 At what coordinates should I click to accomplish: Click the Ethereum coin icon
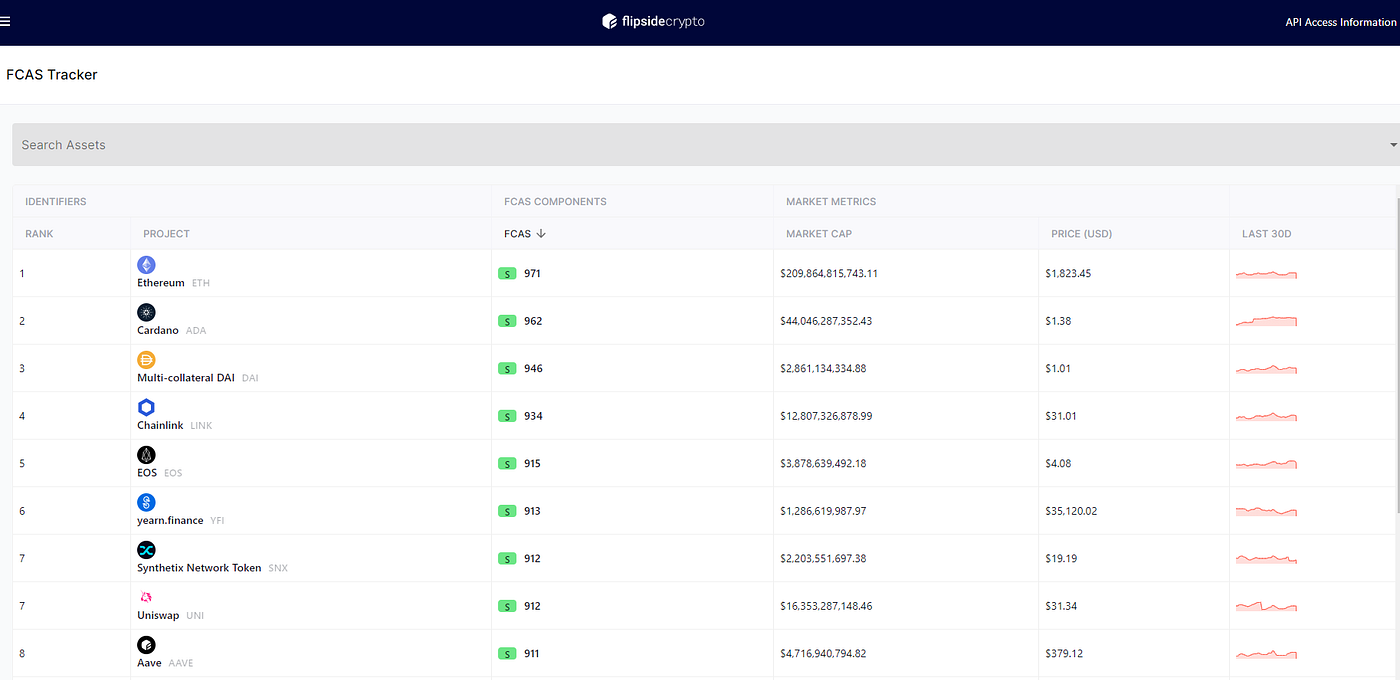tap(147, 265)
